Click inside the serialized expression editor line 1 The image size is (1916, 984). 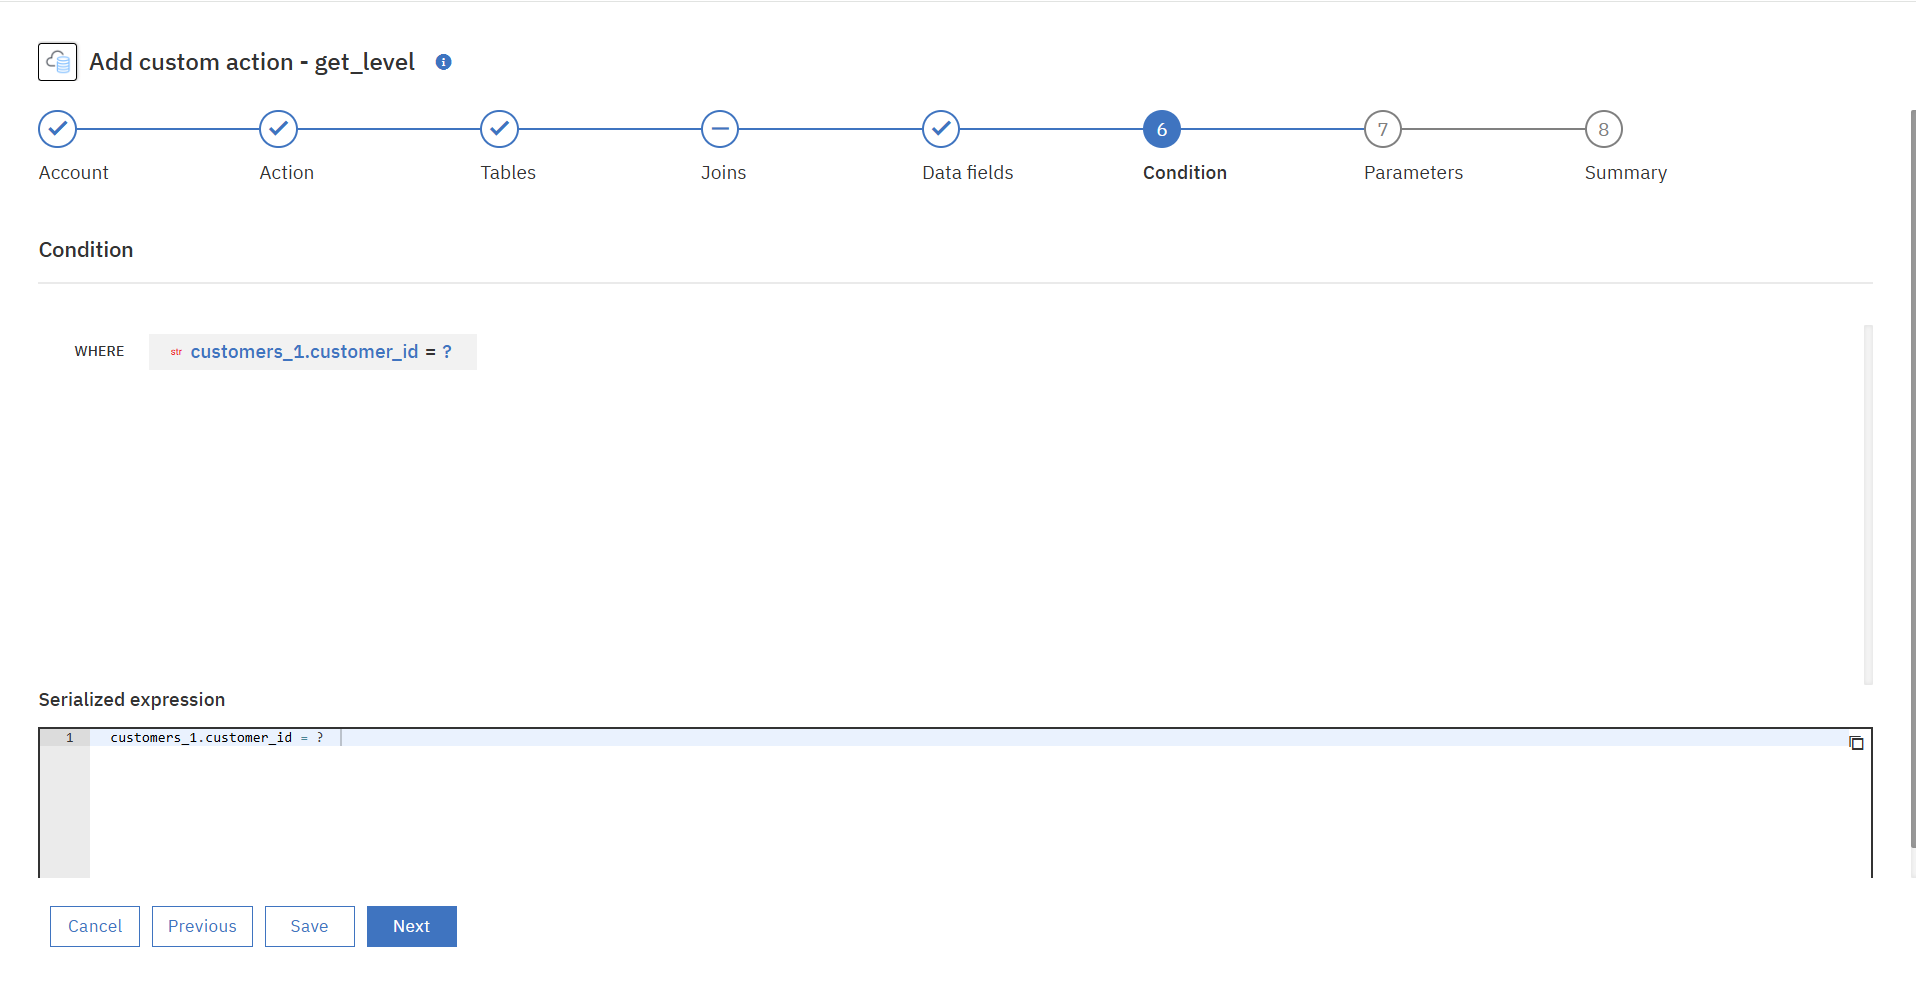[x=980, y=738]
